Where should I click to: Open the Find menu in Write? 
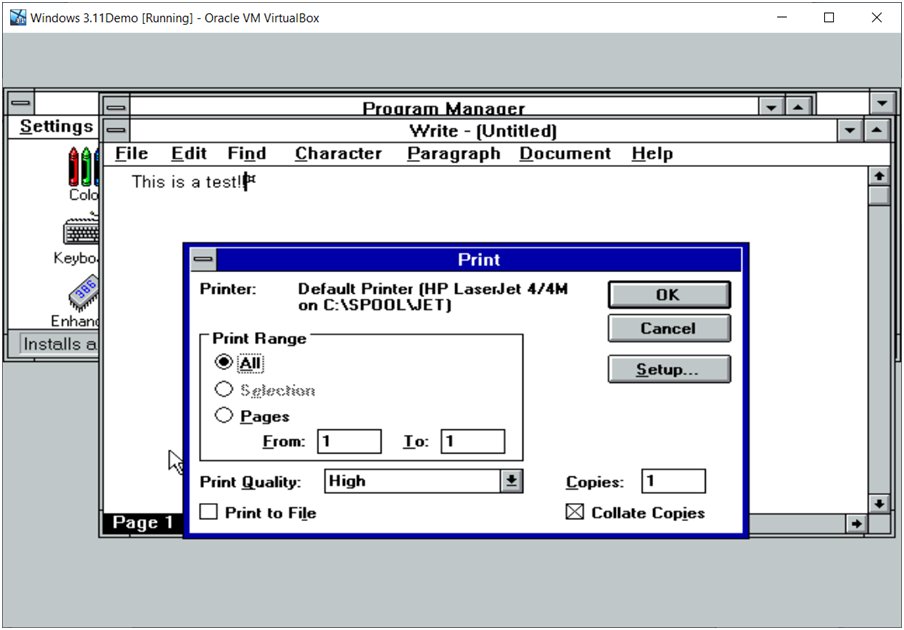(x=247, y=153)
